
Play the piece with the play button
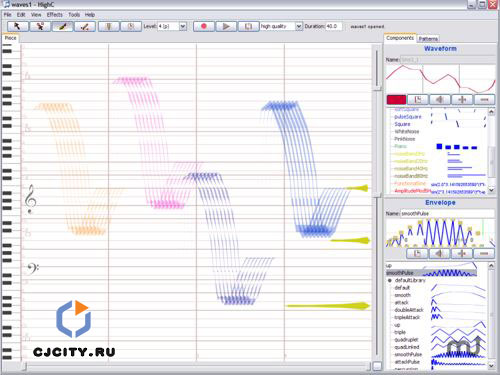click(x=226, y=26)
